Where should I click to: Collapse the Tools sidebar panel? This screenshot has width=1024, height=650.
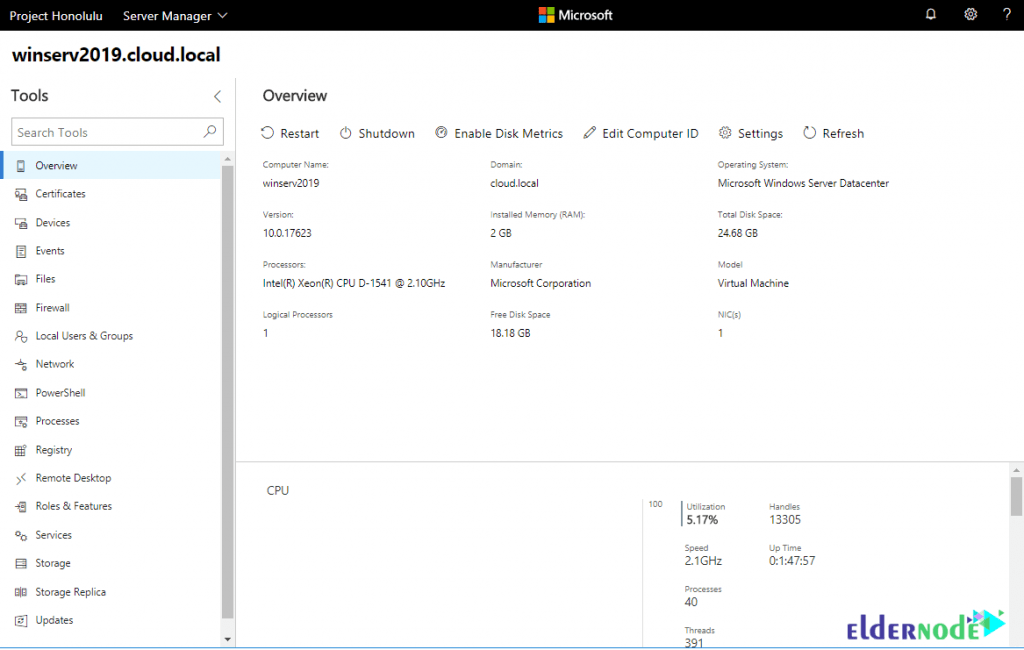[218, 95]
